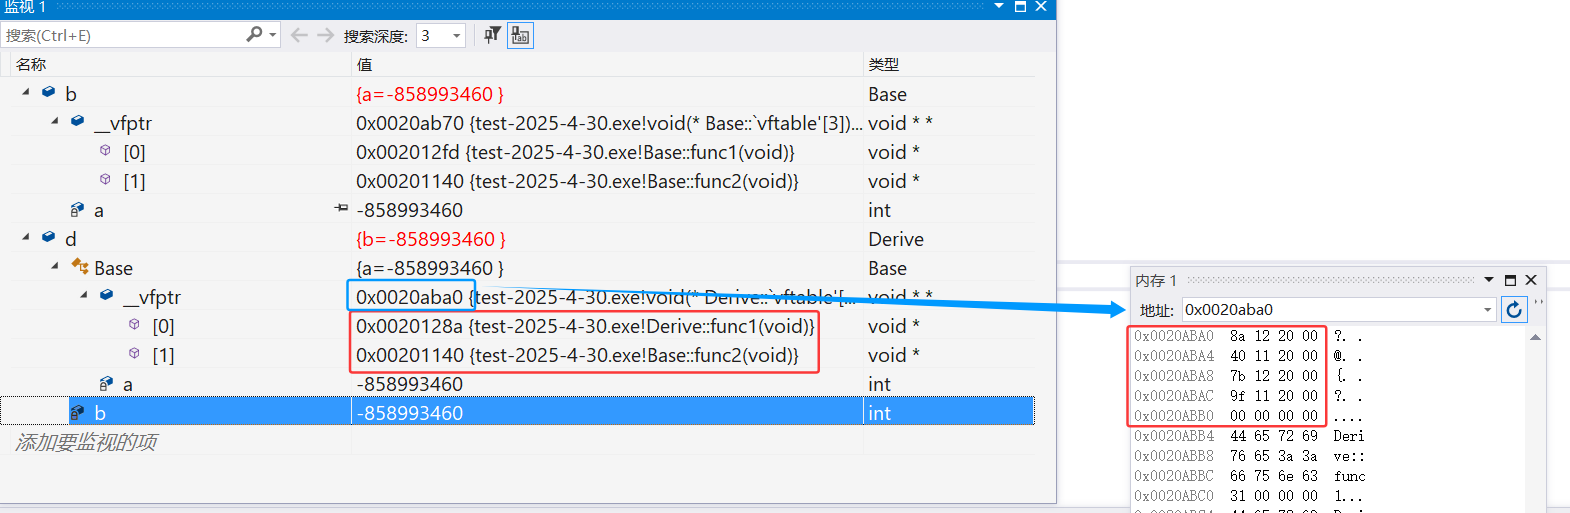Click the refresh glyph beside first -858993460 value
This screenshot has height=513, width=1570.
coord(341,208)
